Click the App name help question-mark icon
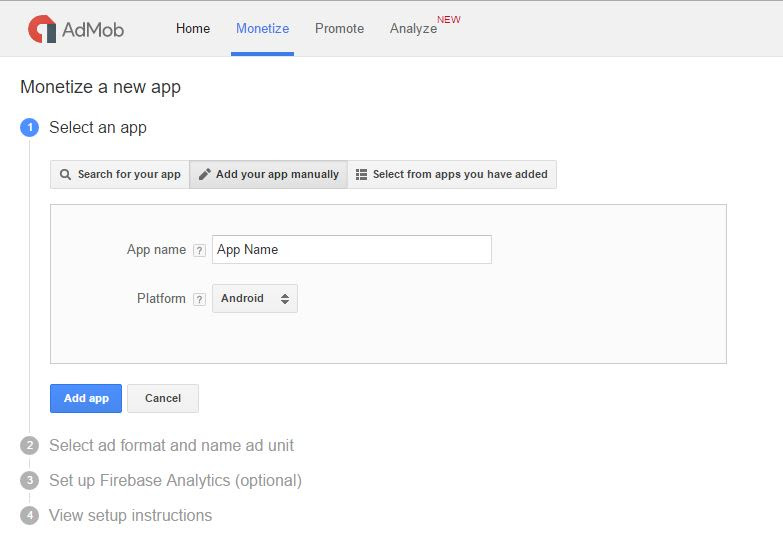Viewport: 783px width, 534px height. pyautogui.click(x=199, y=250)
